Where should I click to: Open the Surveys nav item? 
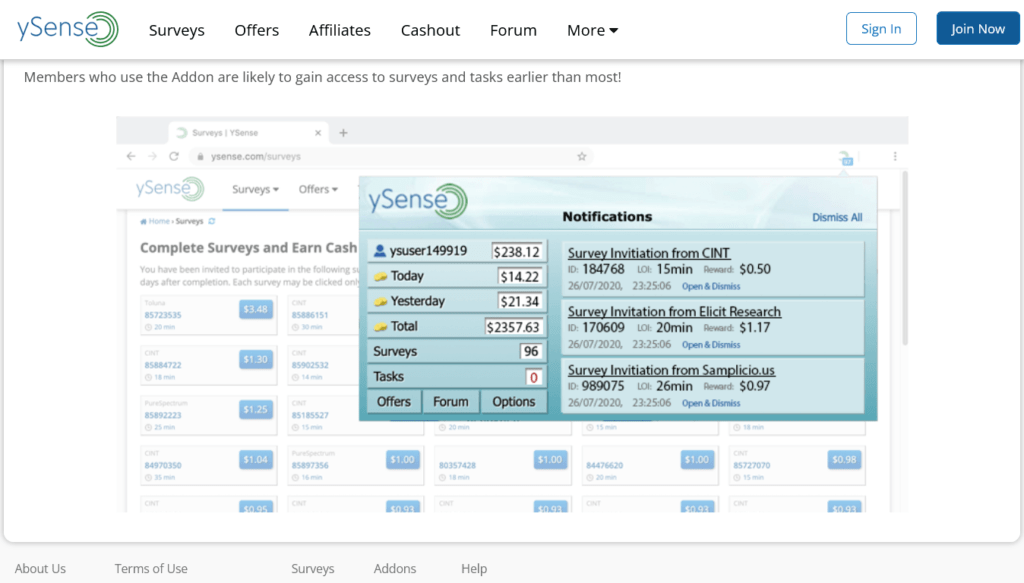click(x=176, y=30)
